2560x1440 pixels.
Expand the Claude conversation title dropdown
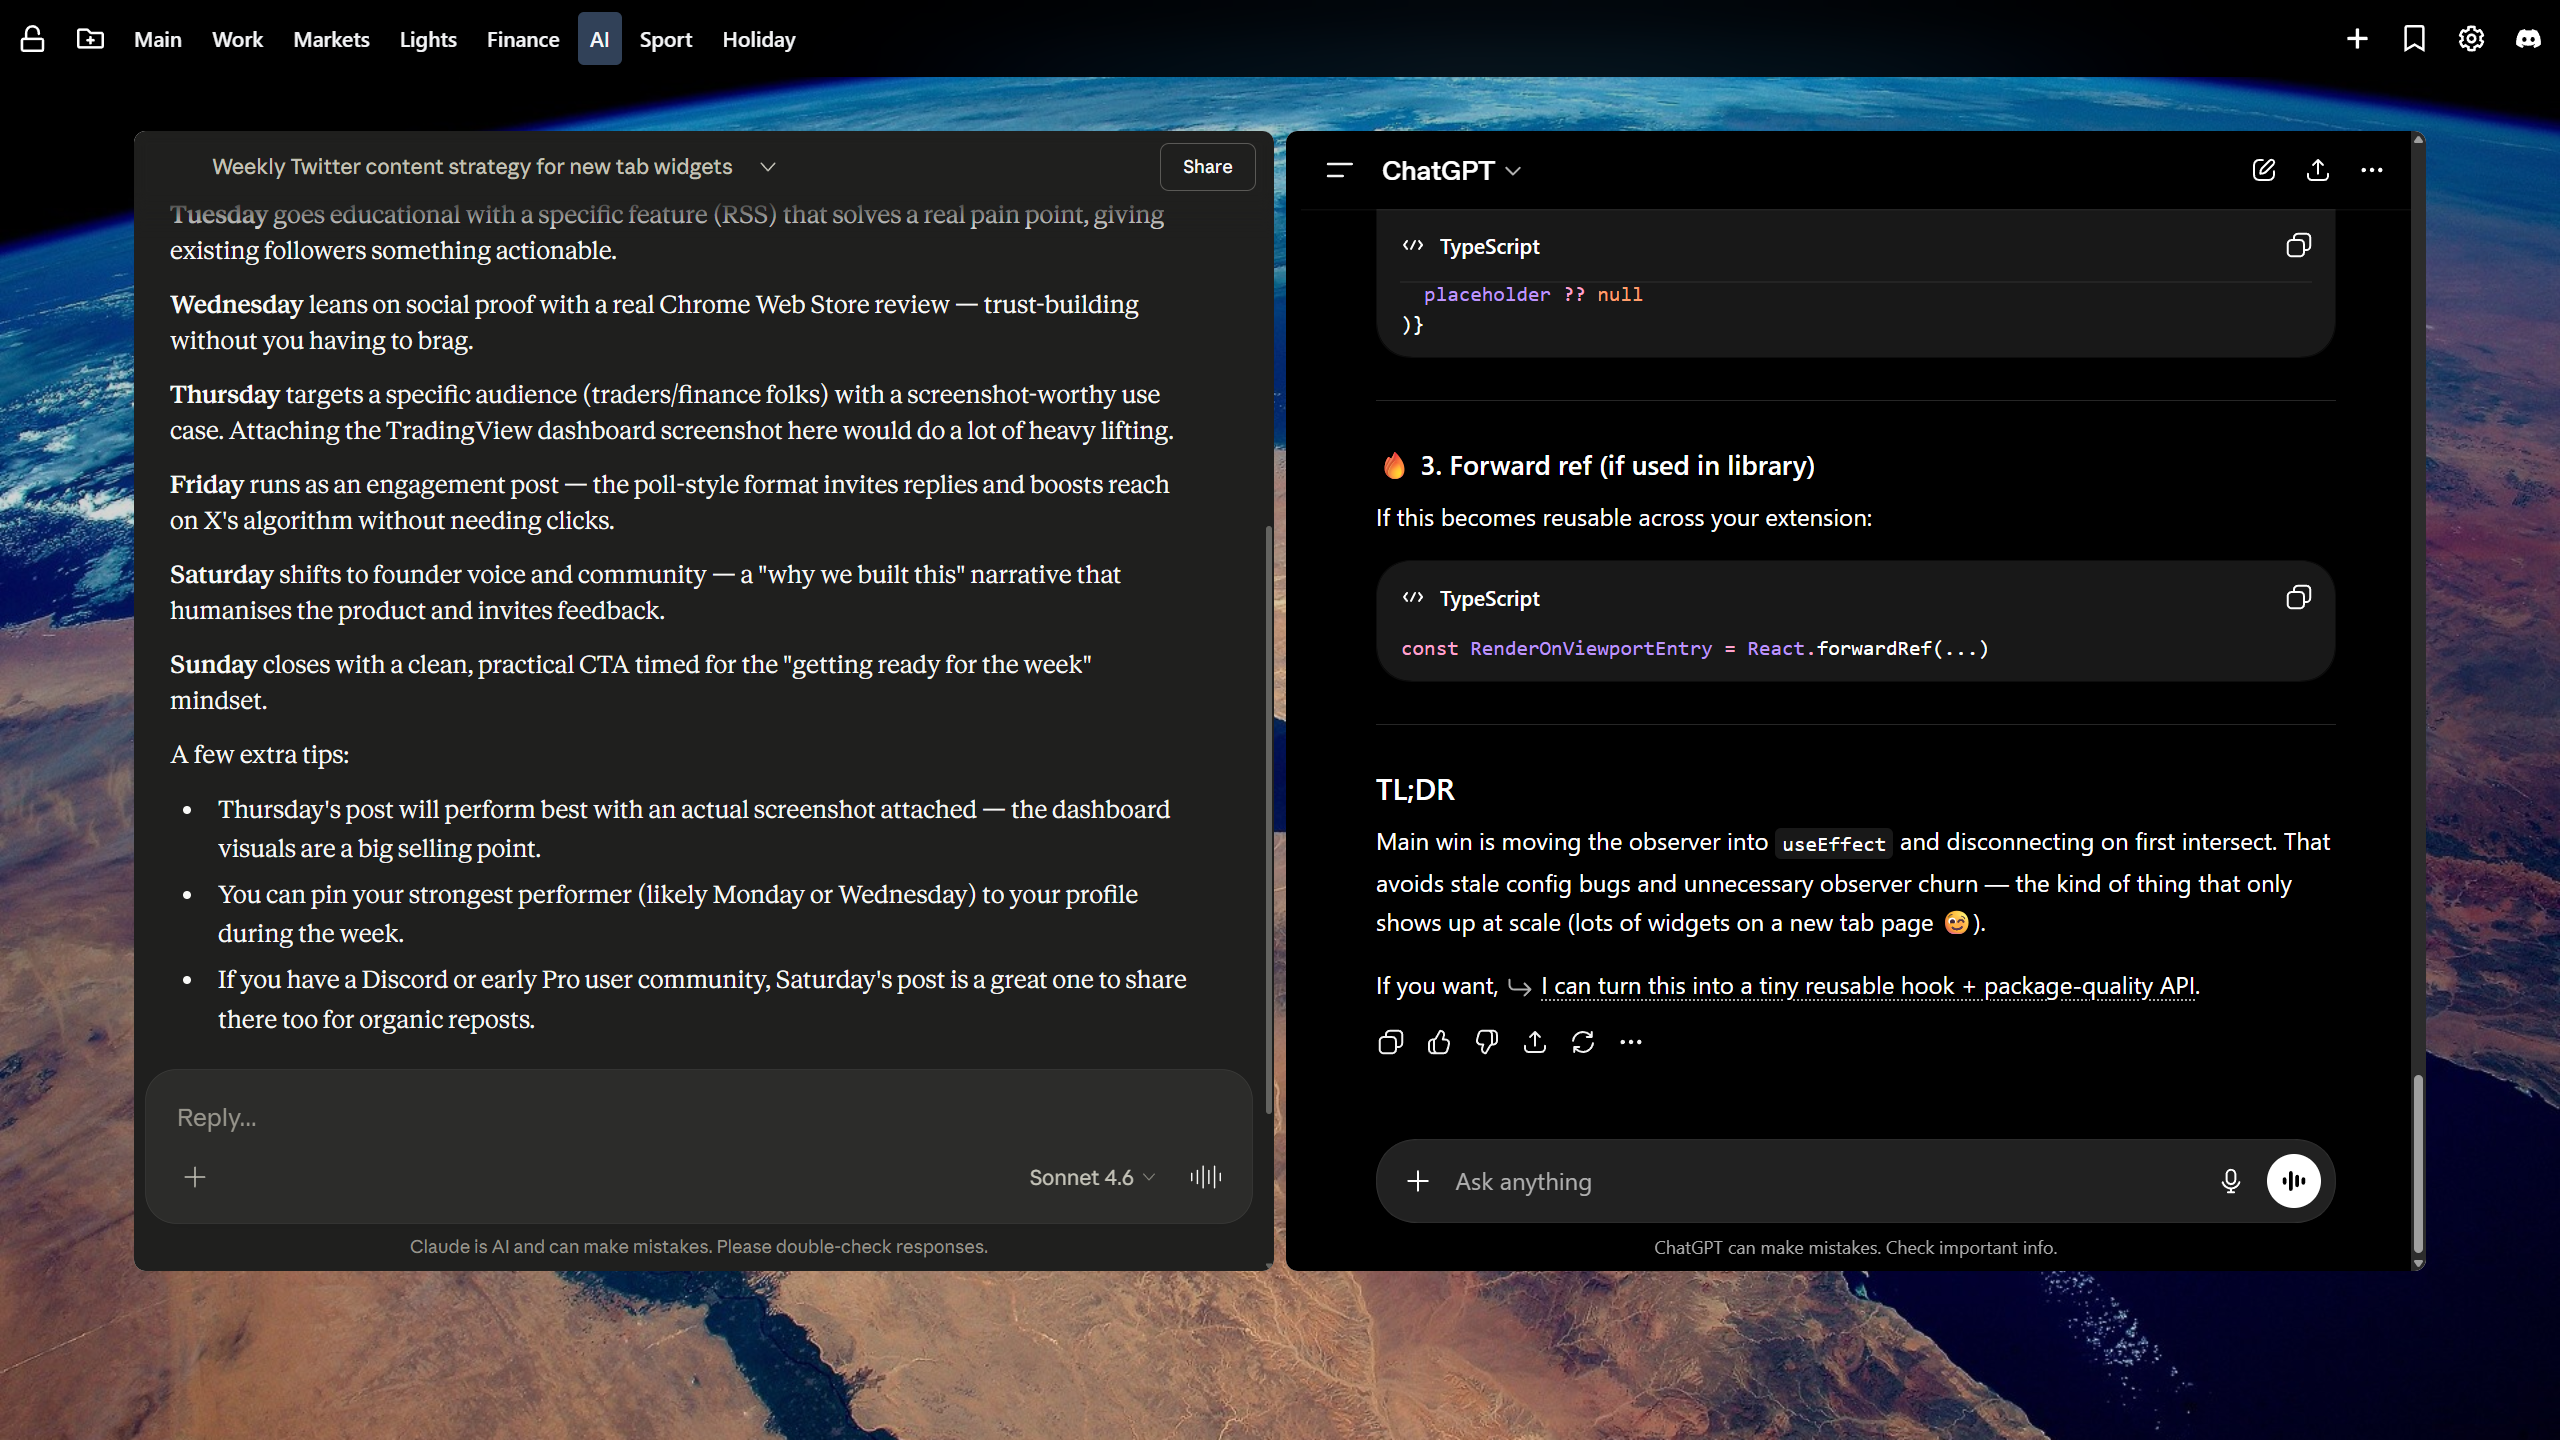click(x=768, y=167)
